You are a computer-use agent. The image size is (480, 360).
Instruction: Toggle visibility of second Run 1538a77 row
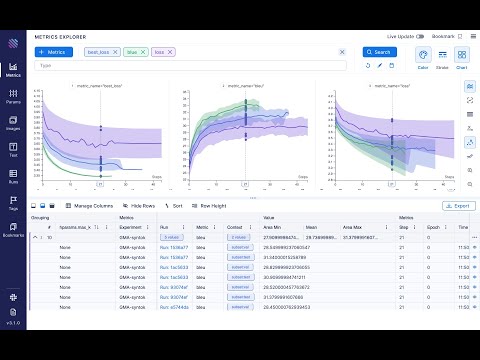coord(475,257)
